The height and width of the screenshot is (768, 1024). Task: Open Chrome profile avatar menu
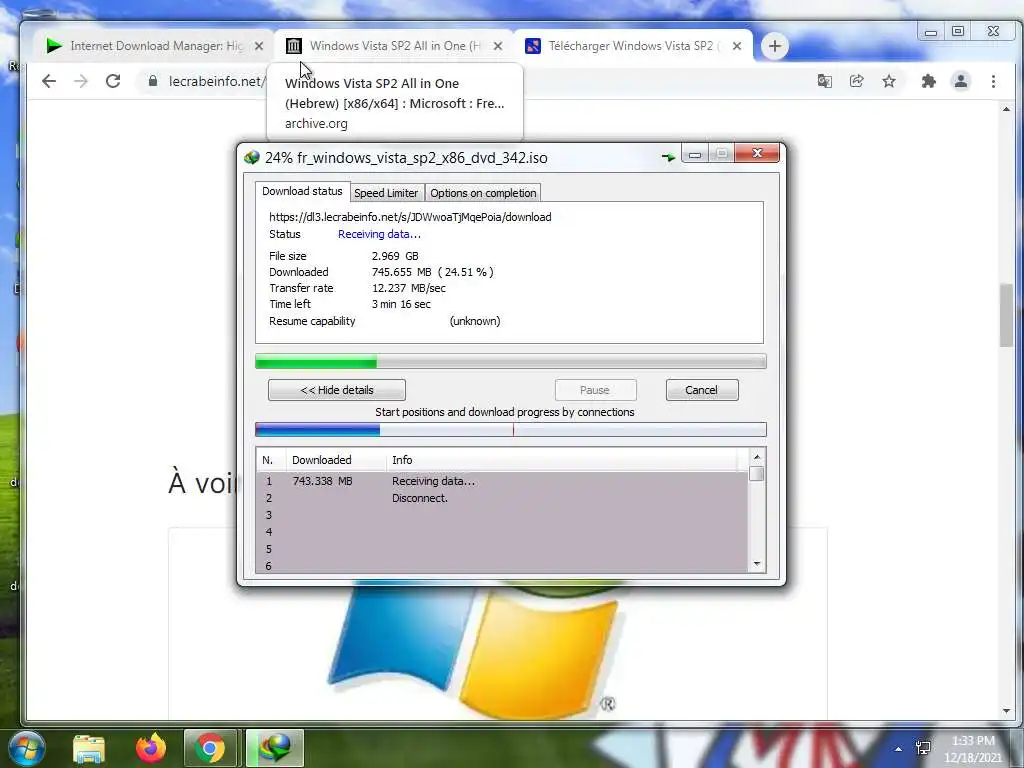pyautogui.click(x=961, y=81)
